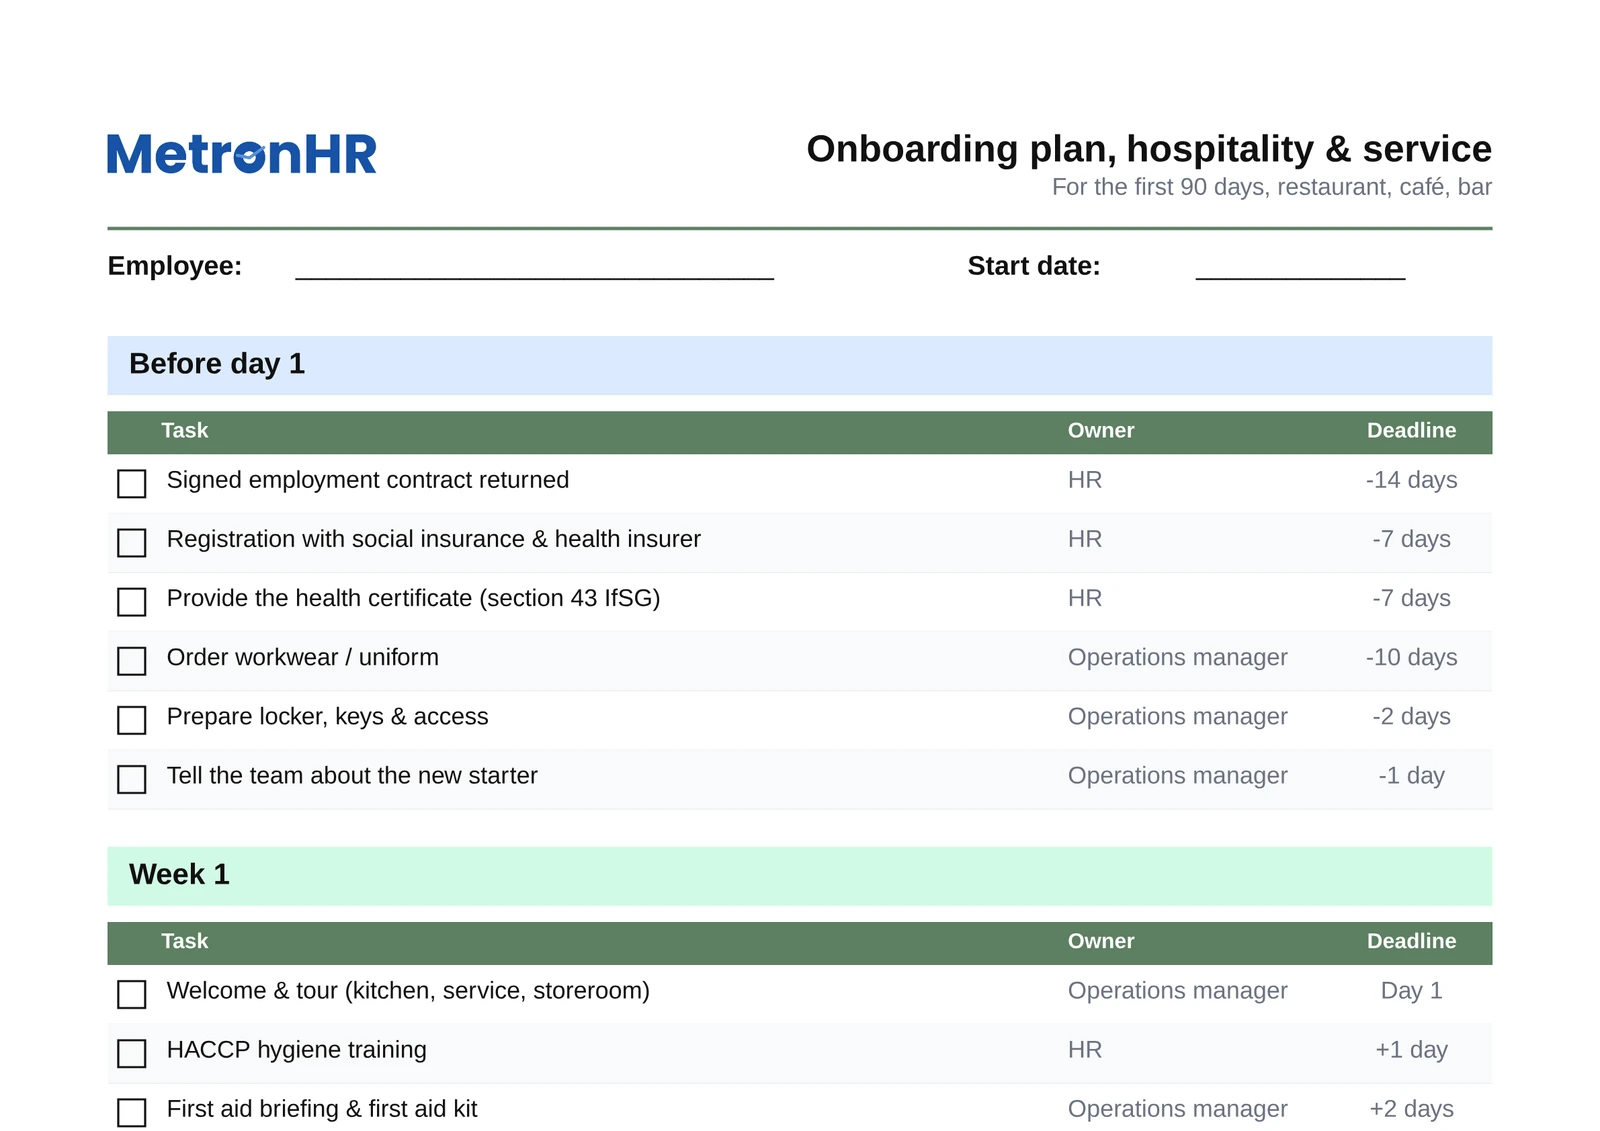Image resolution: width=1600 pixels, height=1131 pixels.
Task: Click HR owner of HACCP hygiene training
Action: tap(1085, 1049)
